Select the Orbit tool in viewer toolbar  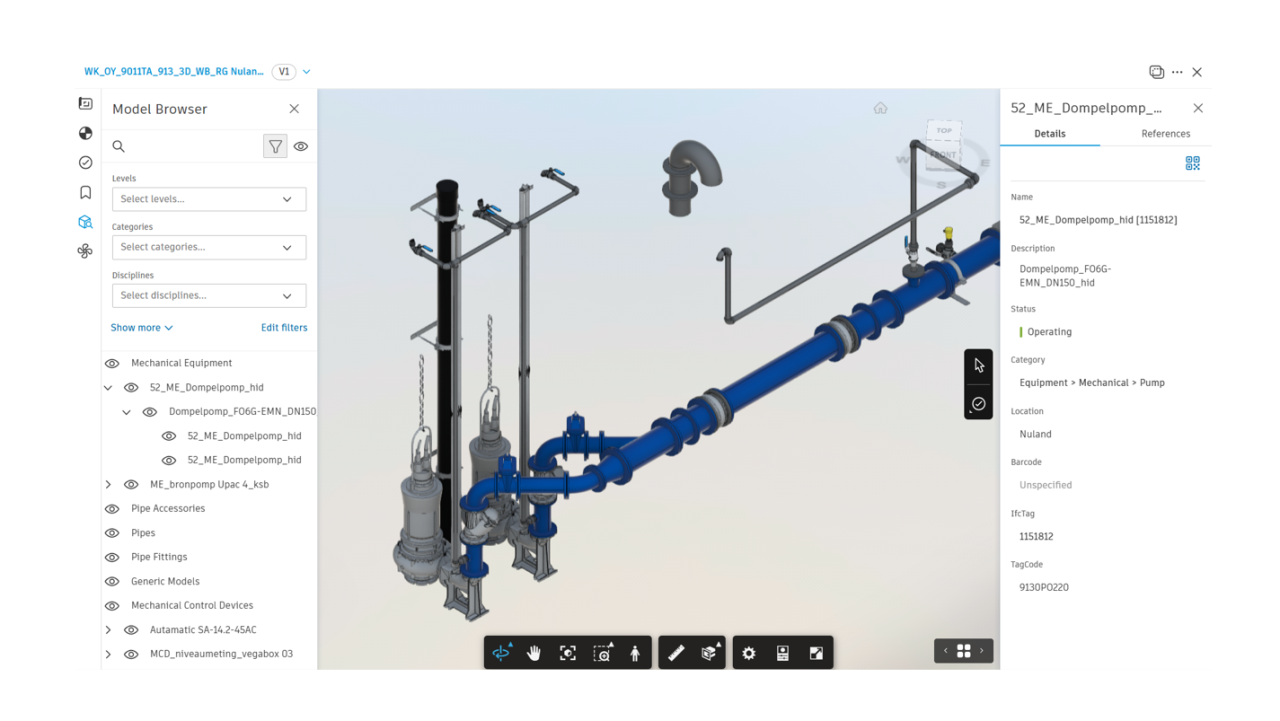(501, 653)
